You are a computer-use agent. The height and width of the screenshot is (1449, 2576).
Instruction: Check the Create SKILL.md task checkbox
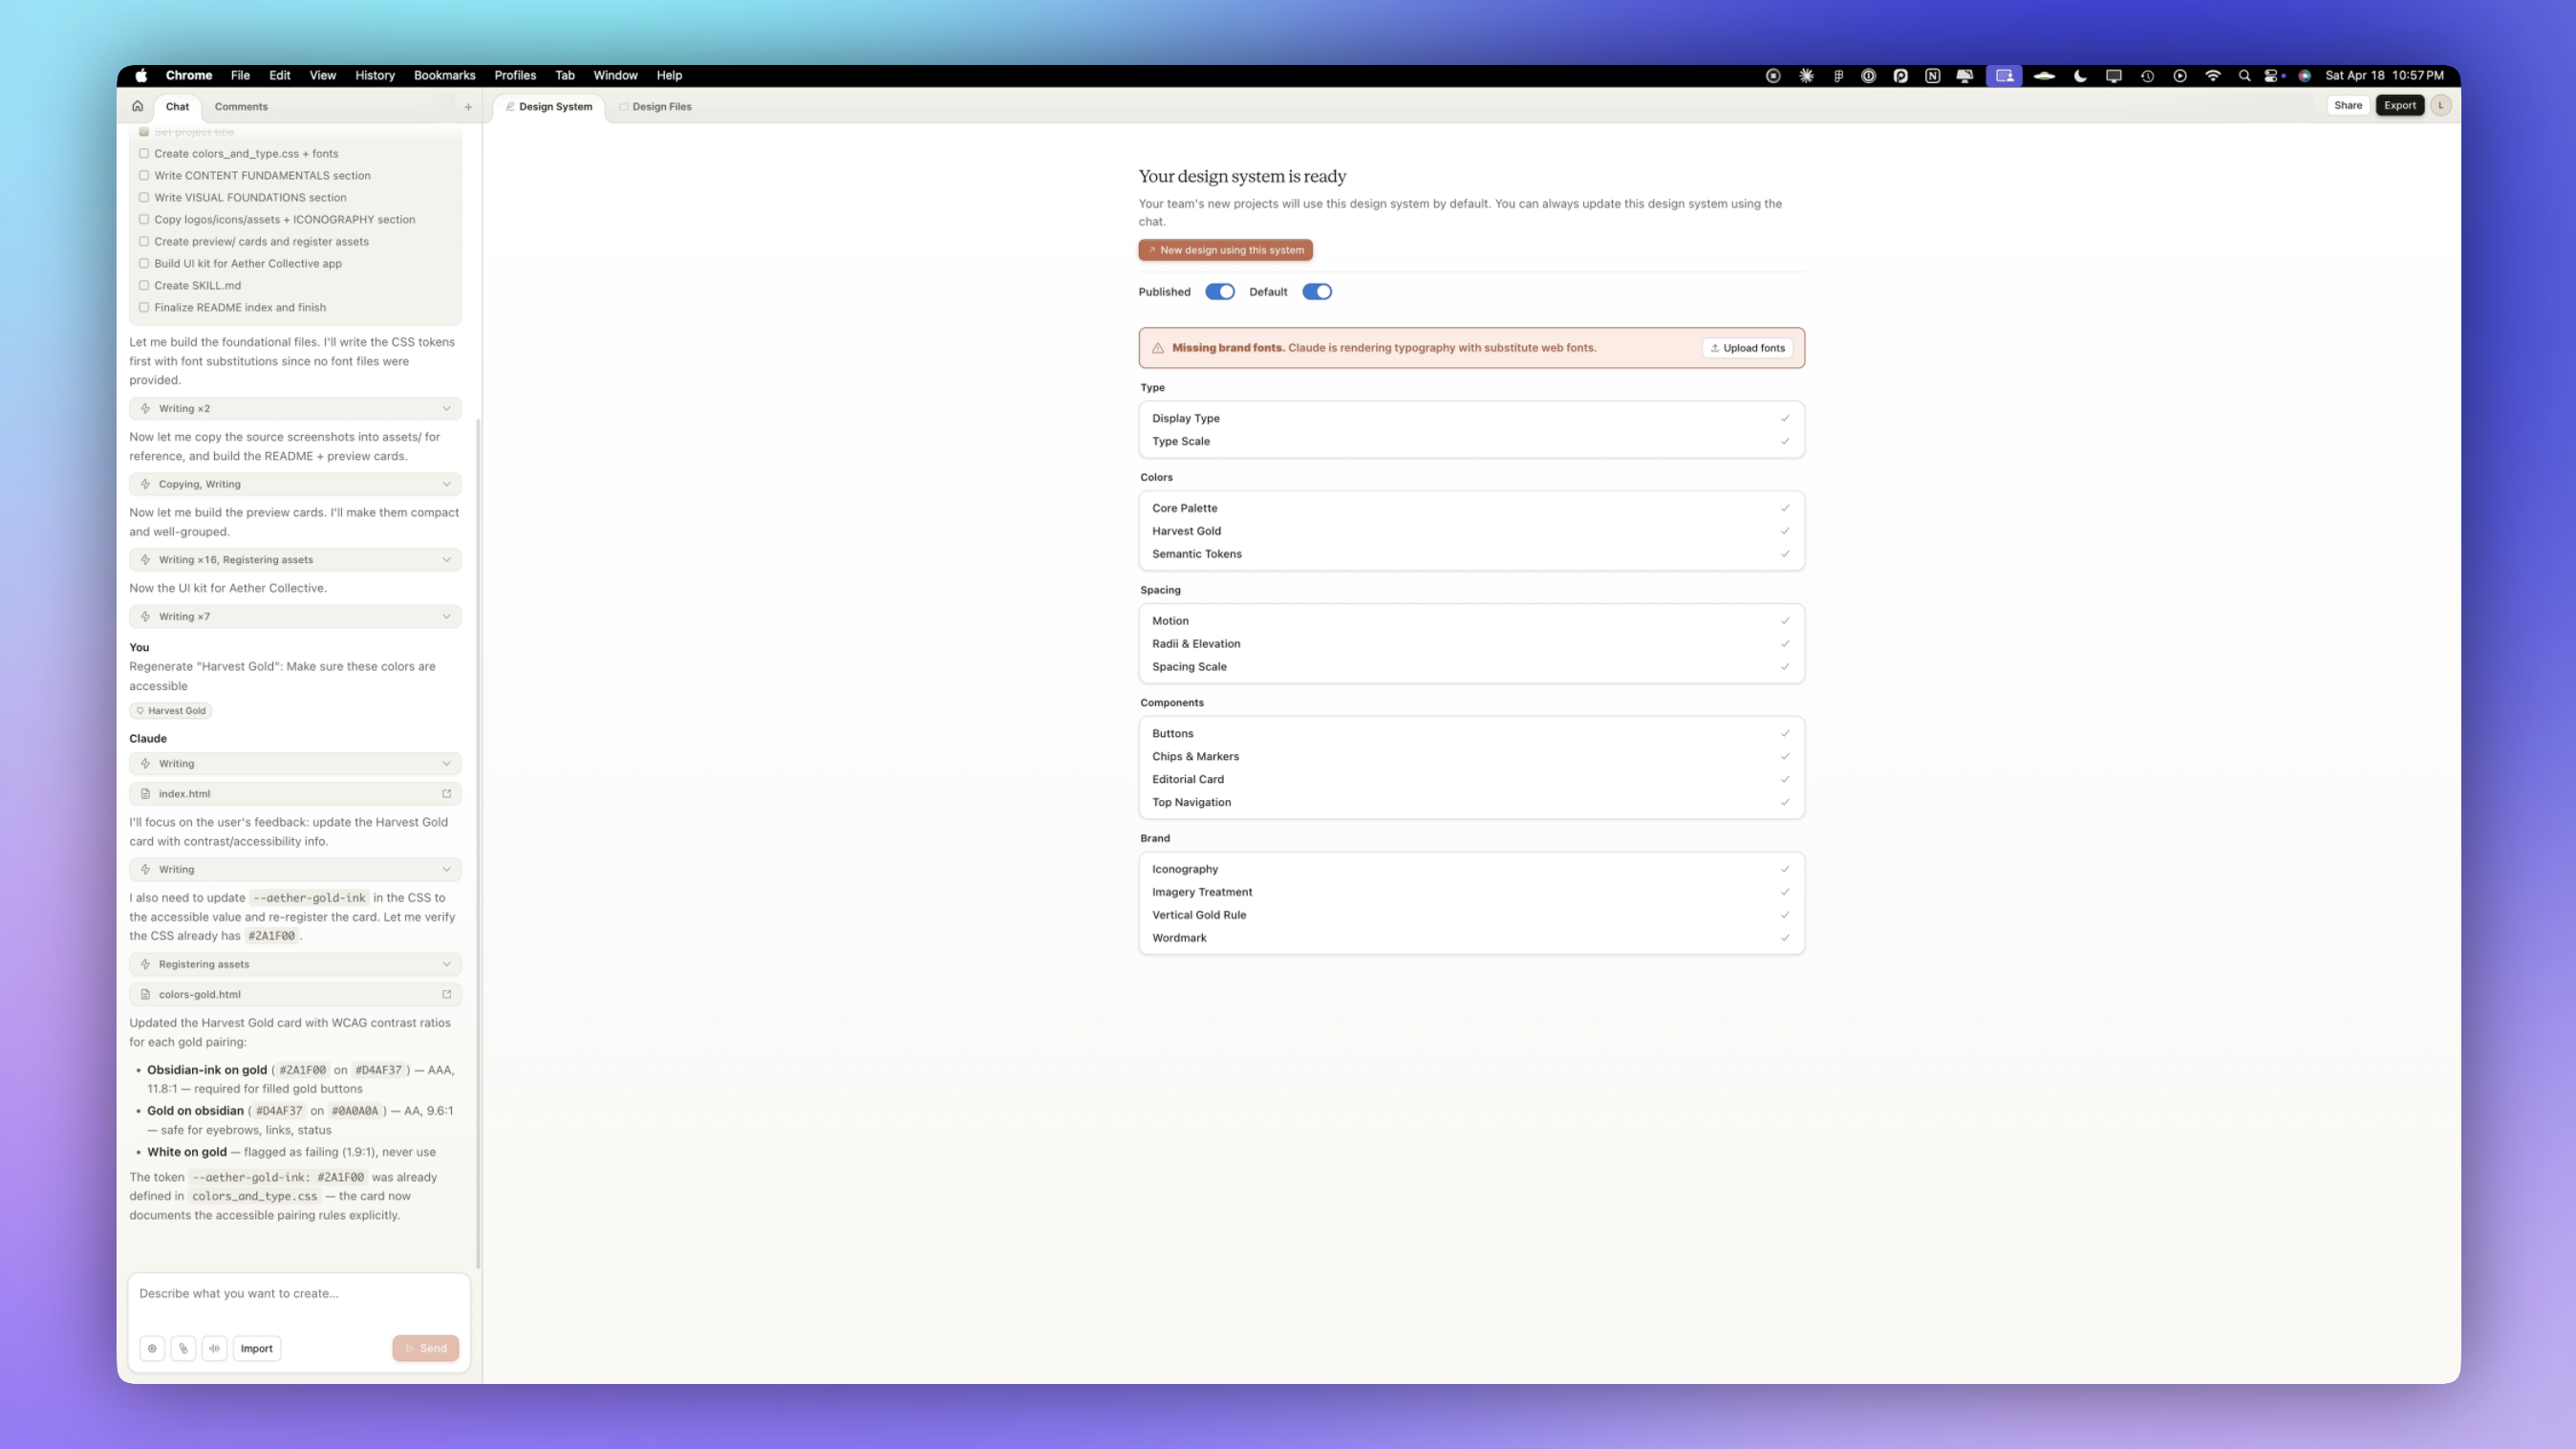tap(144, 285)
